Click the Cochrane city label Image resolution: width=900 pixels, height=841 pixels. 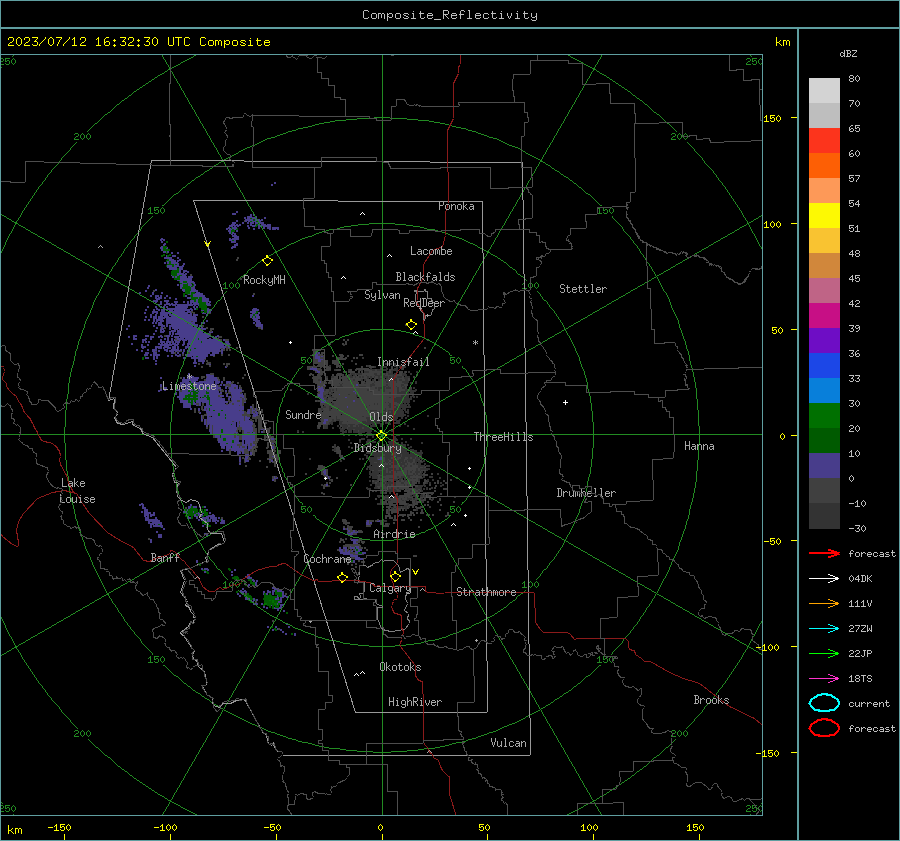[x=327, y=559]
